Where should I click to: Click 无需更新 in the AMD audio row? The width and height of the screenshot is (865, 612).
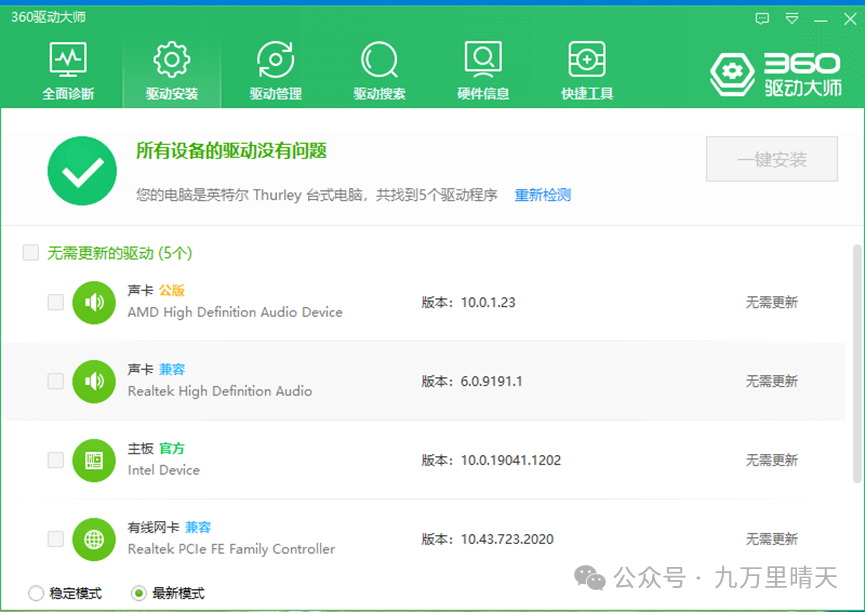tap(772, 302)
